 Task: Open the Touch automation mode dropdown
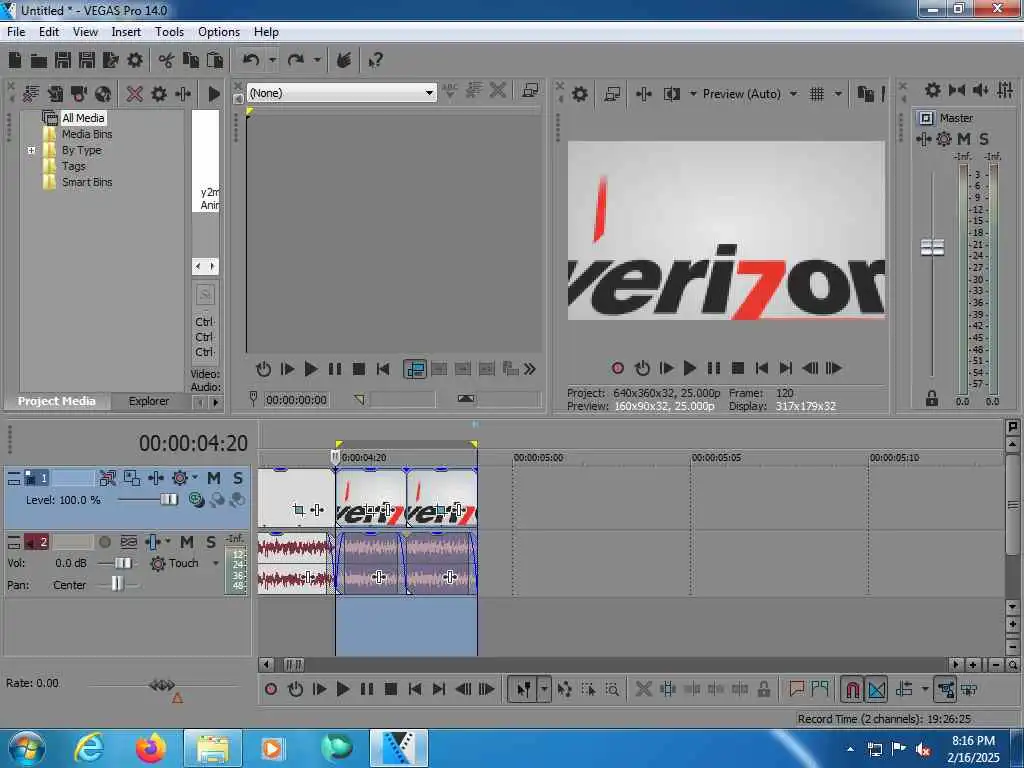tap(216, 564)
